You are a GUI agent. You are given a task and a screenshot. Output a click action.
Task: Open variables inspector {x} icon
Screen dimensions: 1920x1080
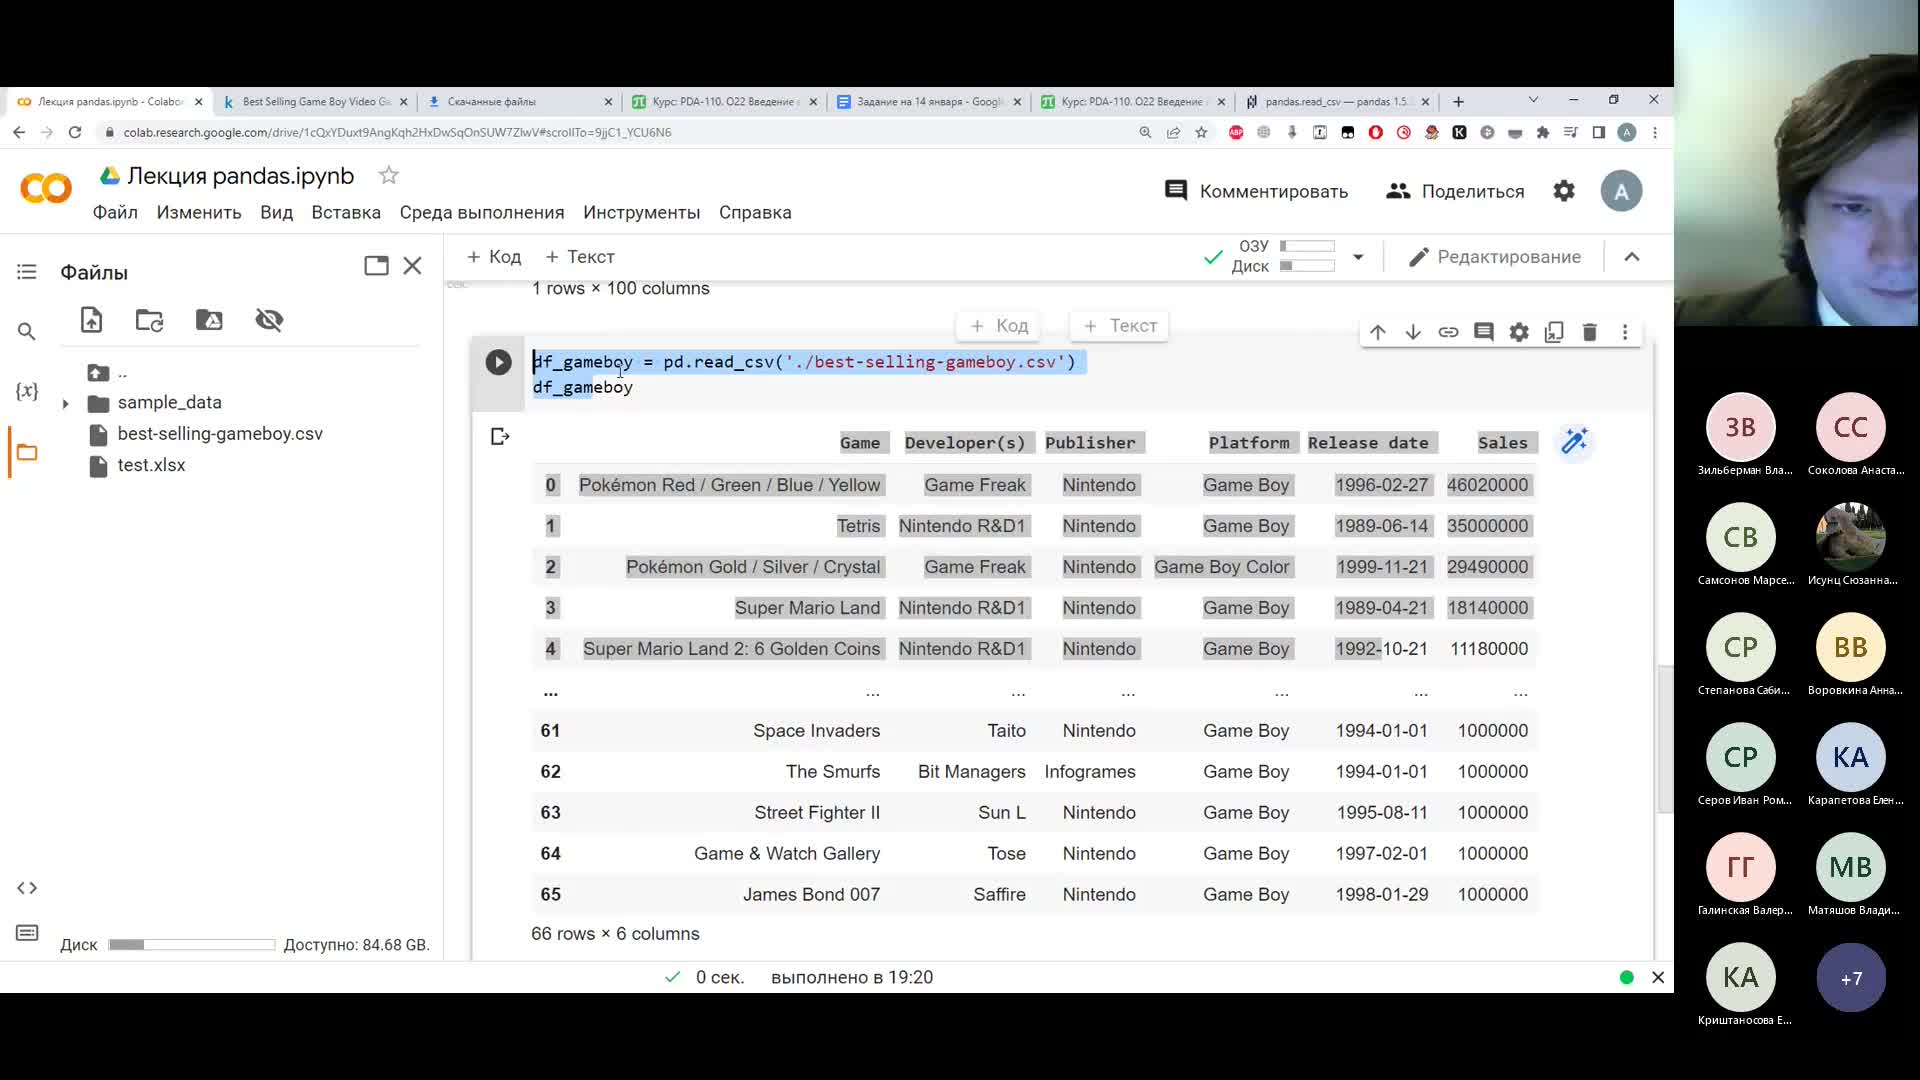point(27,391)
